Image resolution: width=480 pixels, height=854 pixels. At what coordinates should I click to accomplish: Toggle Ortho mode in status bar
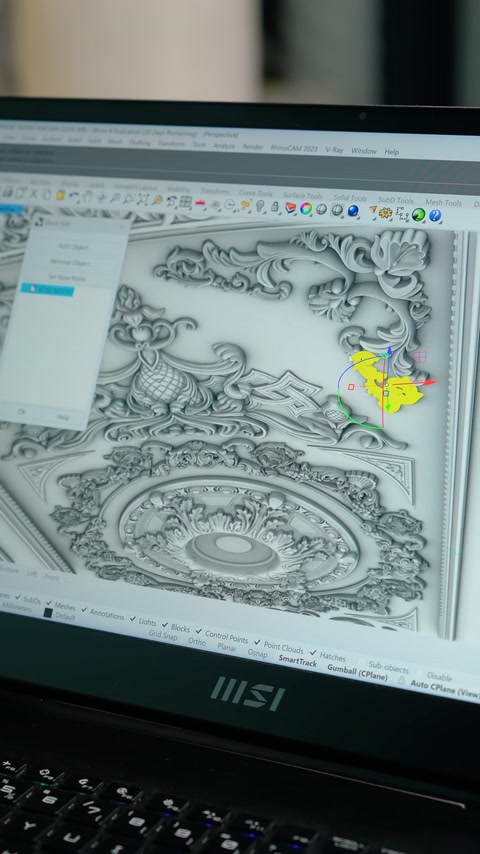point(197,642)
